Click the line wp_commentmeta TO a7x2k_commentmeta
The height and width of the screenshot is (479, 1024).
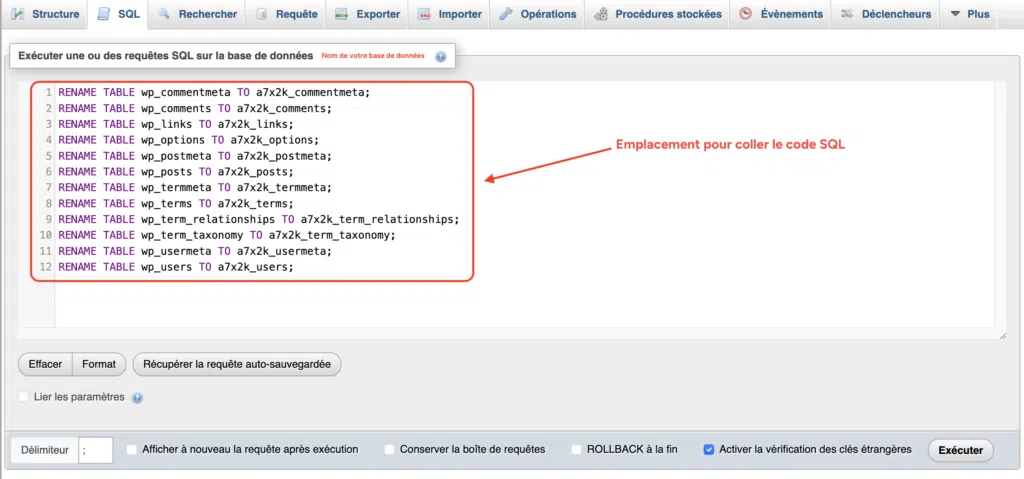pyautogui.click(x=214, y=92)
